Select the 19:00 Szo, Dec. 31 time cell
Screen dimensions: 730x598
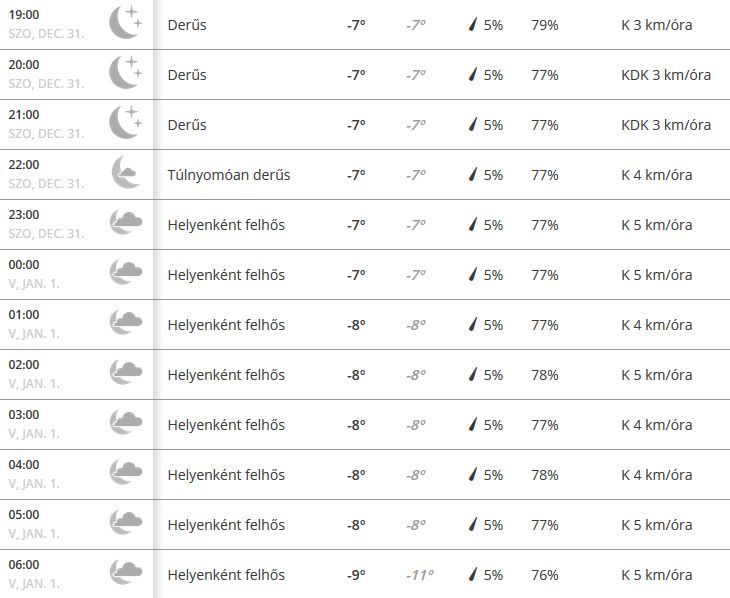pyautogui.click(x=47, y=24)
